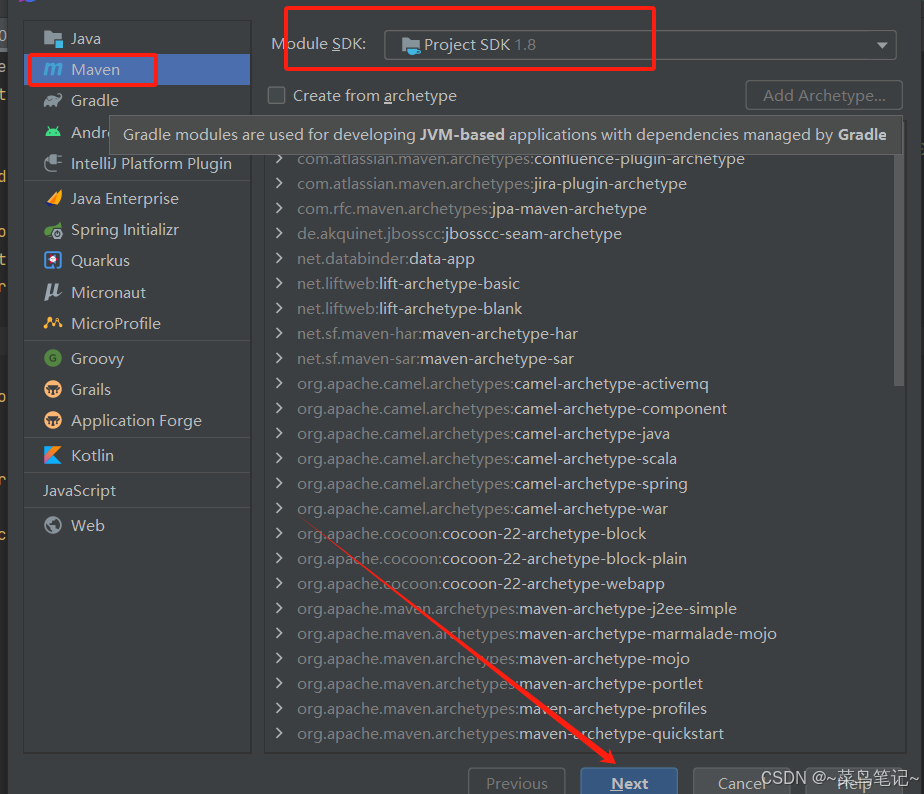
Task: Click the IntelliJ Platform Plugin icon
Action: click(x=53, y=163)
